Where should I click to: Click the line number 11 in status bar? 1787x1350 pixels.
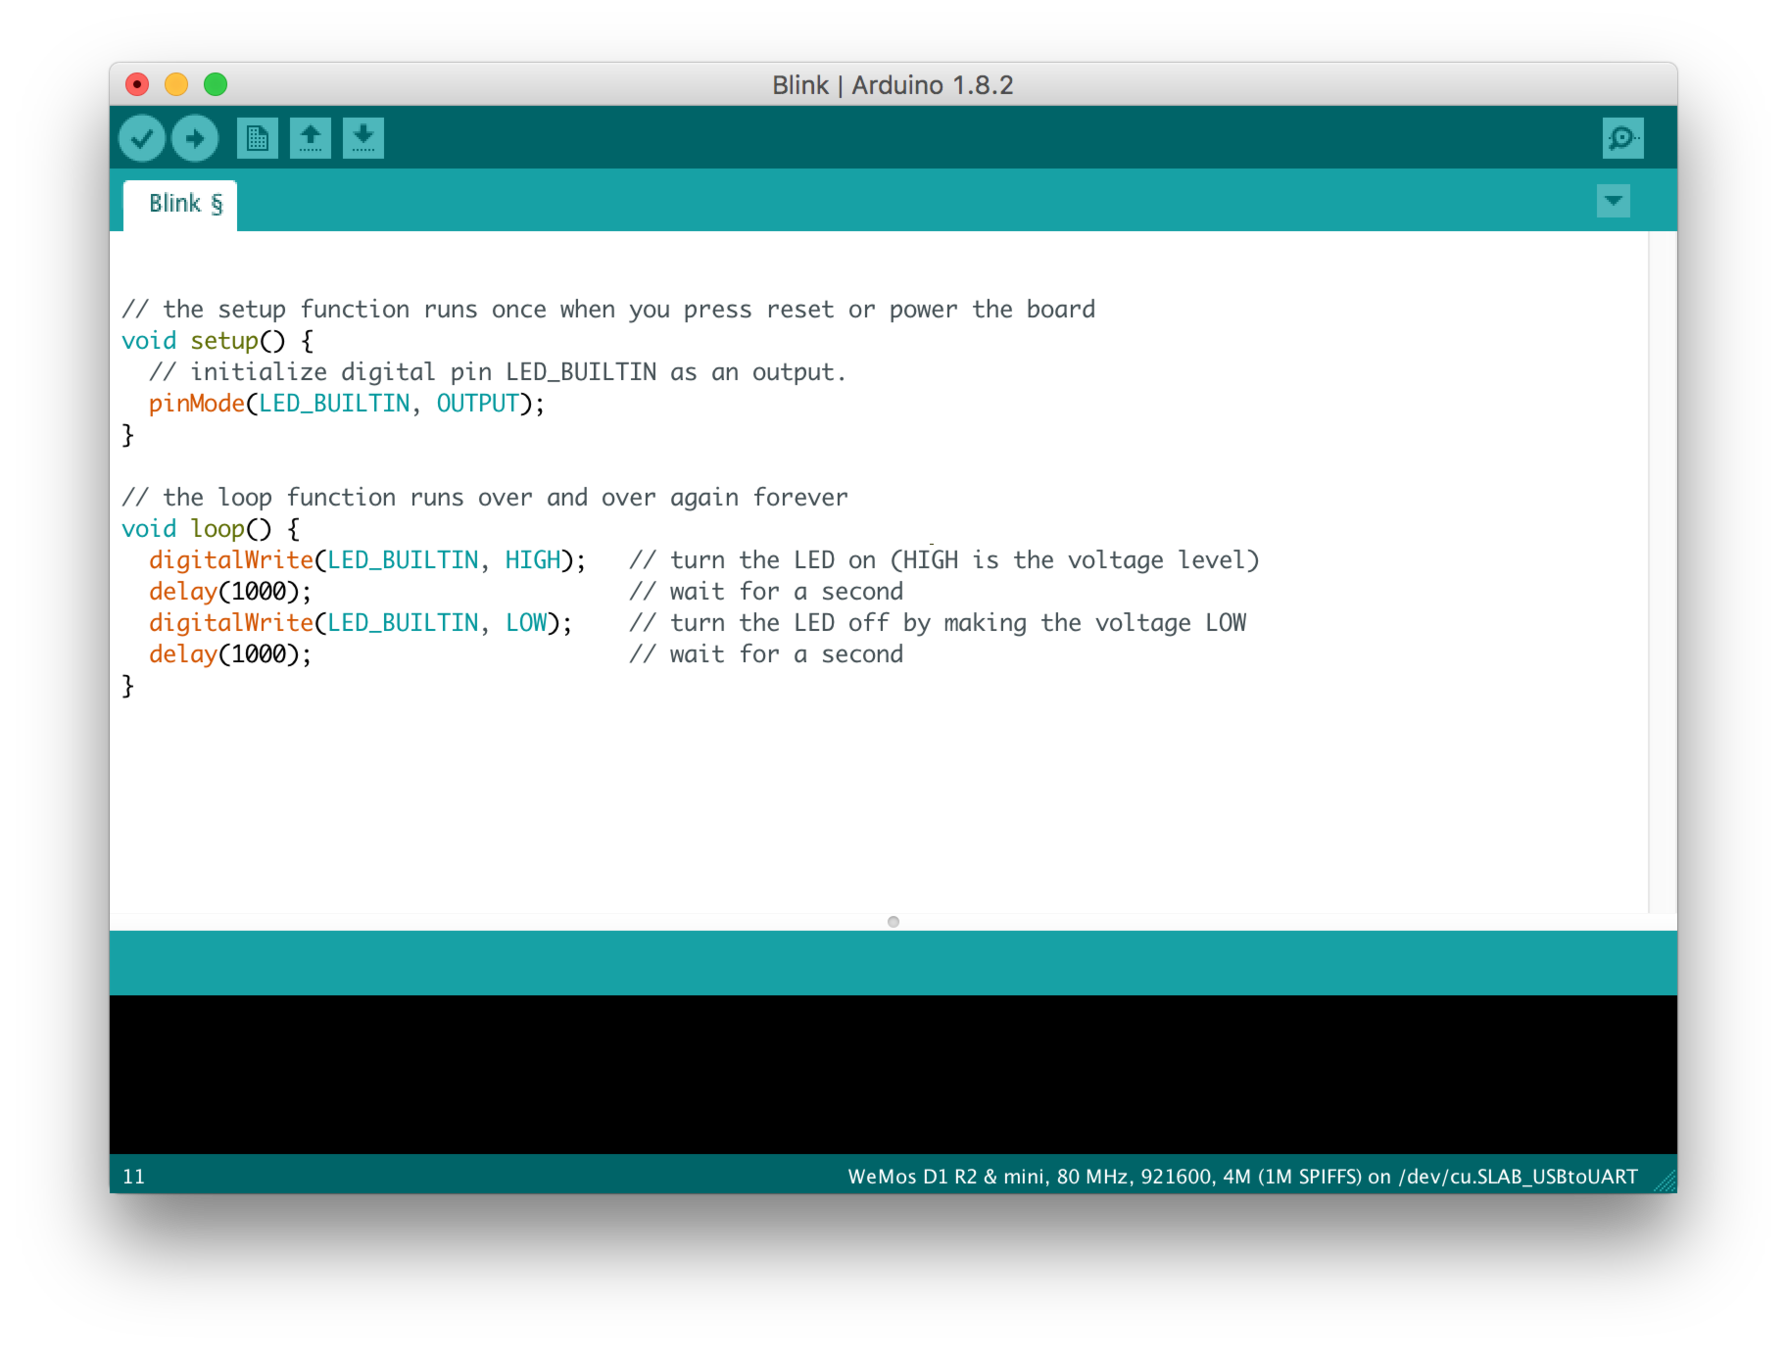click(x=133, y=1177)
